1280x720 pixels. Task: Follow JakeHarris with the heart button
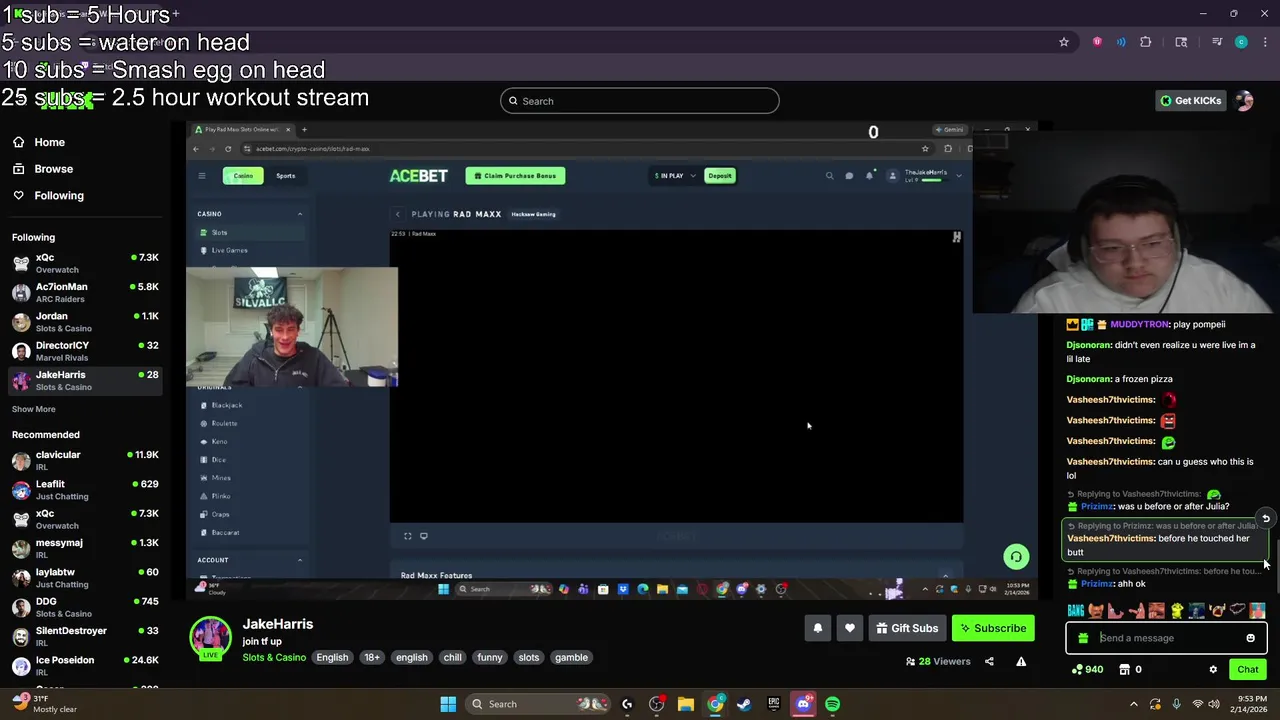pyautogui.click(x=850, y=628)
